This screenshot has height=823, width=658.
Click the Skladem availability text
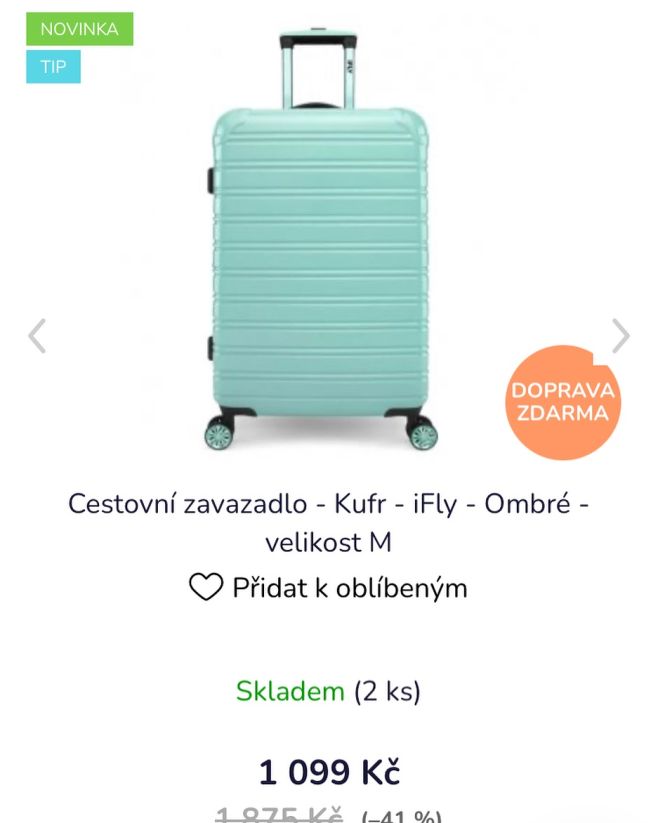288,690
